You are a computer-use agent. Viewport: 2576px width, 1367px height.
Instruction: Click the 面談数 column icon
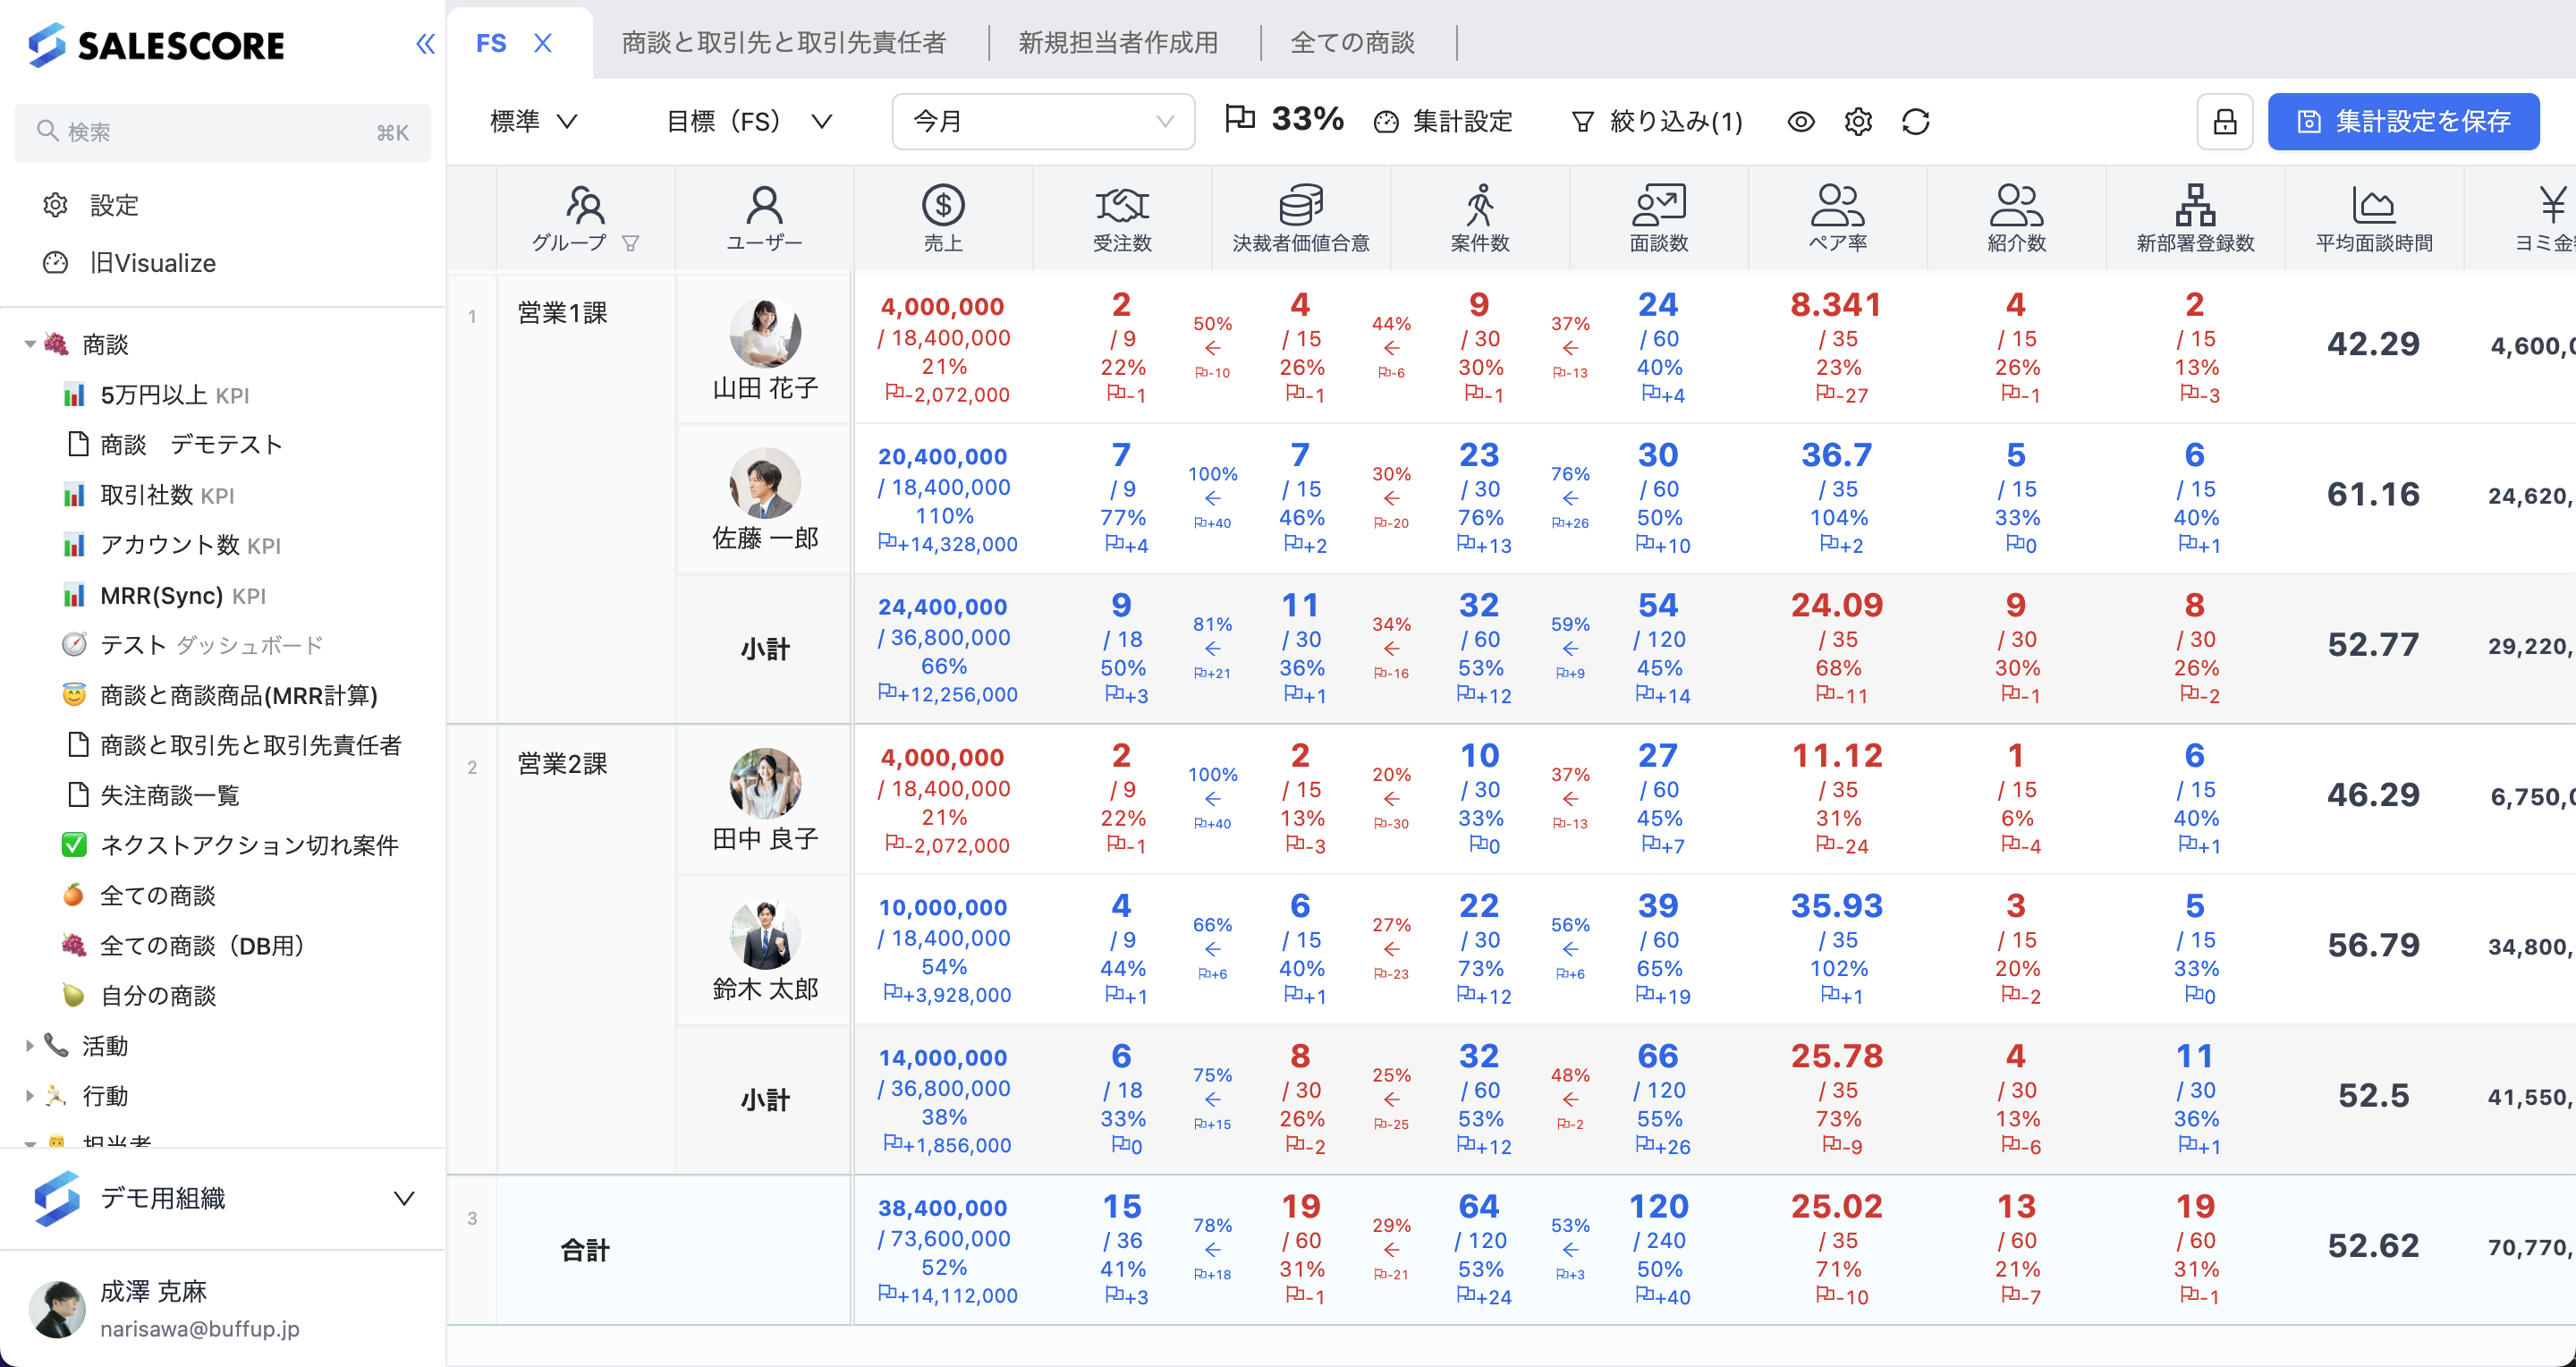[1659, 204]
